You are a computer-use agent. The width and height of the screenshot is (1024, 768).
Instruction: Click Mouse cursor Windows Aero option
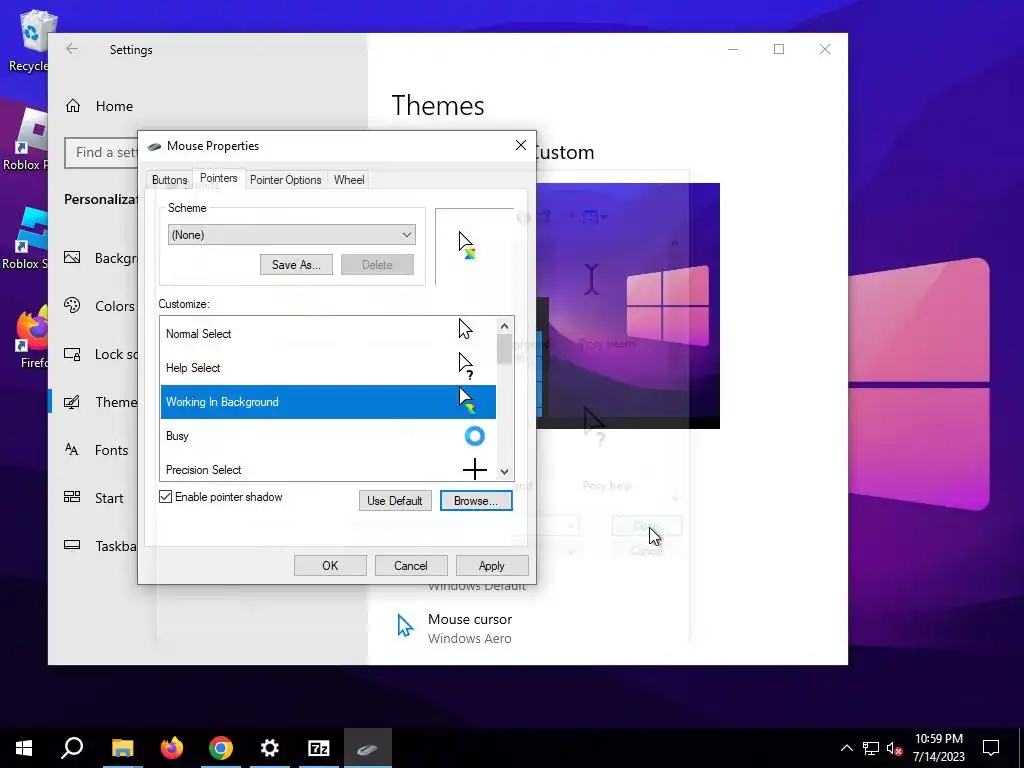(455, 628)
